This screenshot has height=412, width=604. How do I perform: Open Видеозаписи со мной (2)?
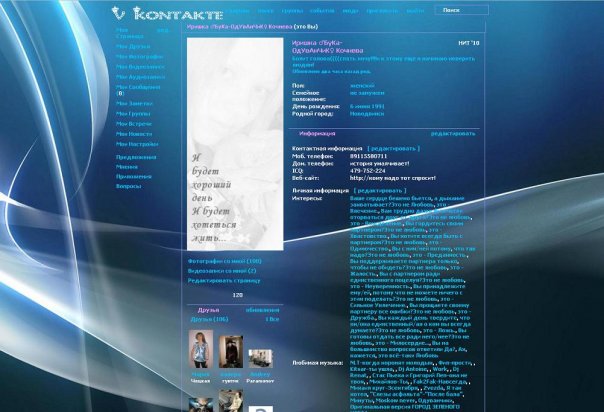coord(222,271)
